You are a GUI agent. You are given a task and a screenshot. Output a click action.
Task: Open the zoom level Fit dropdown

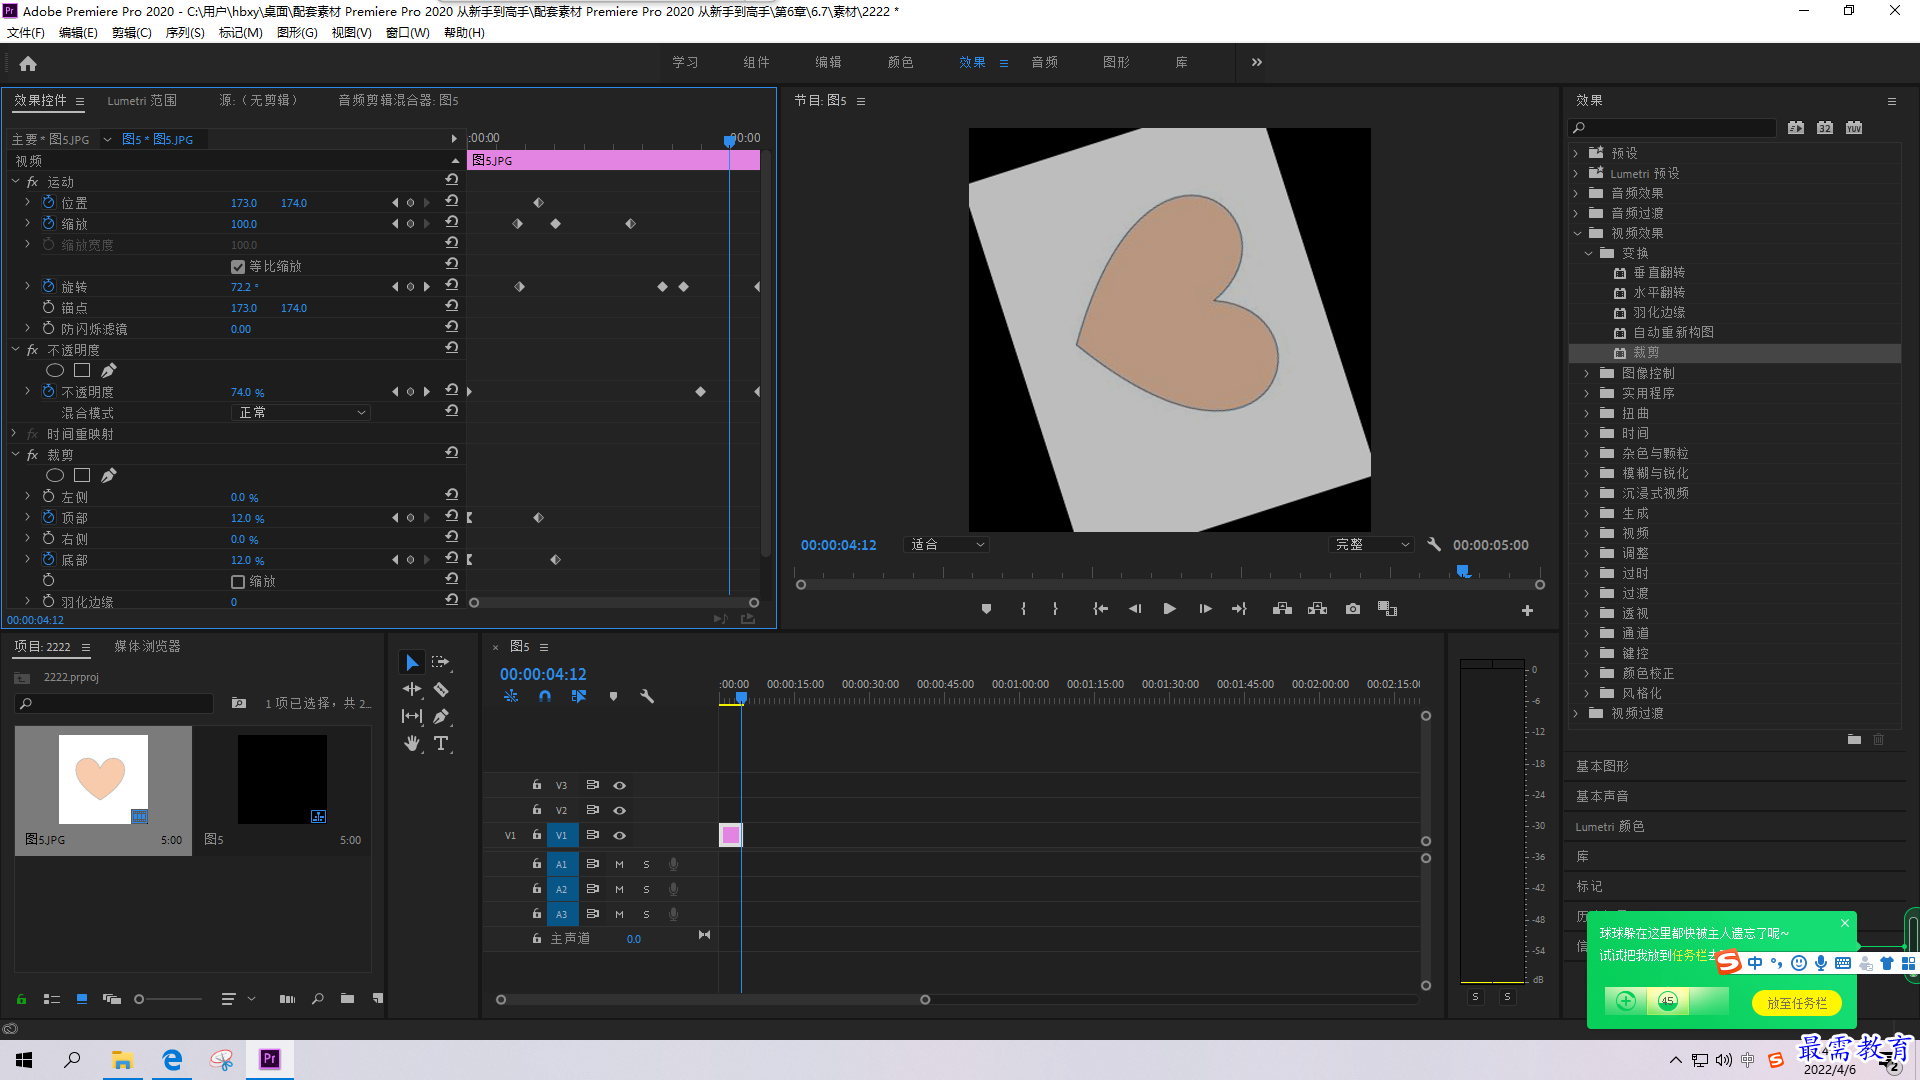947,545
